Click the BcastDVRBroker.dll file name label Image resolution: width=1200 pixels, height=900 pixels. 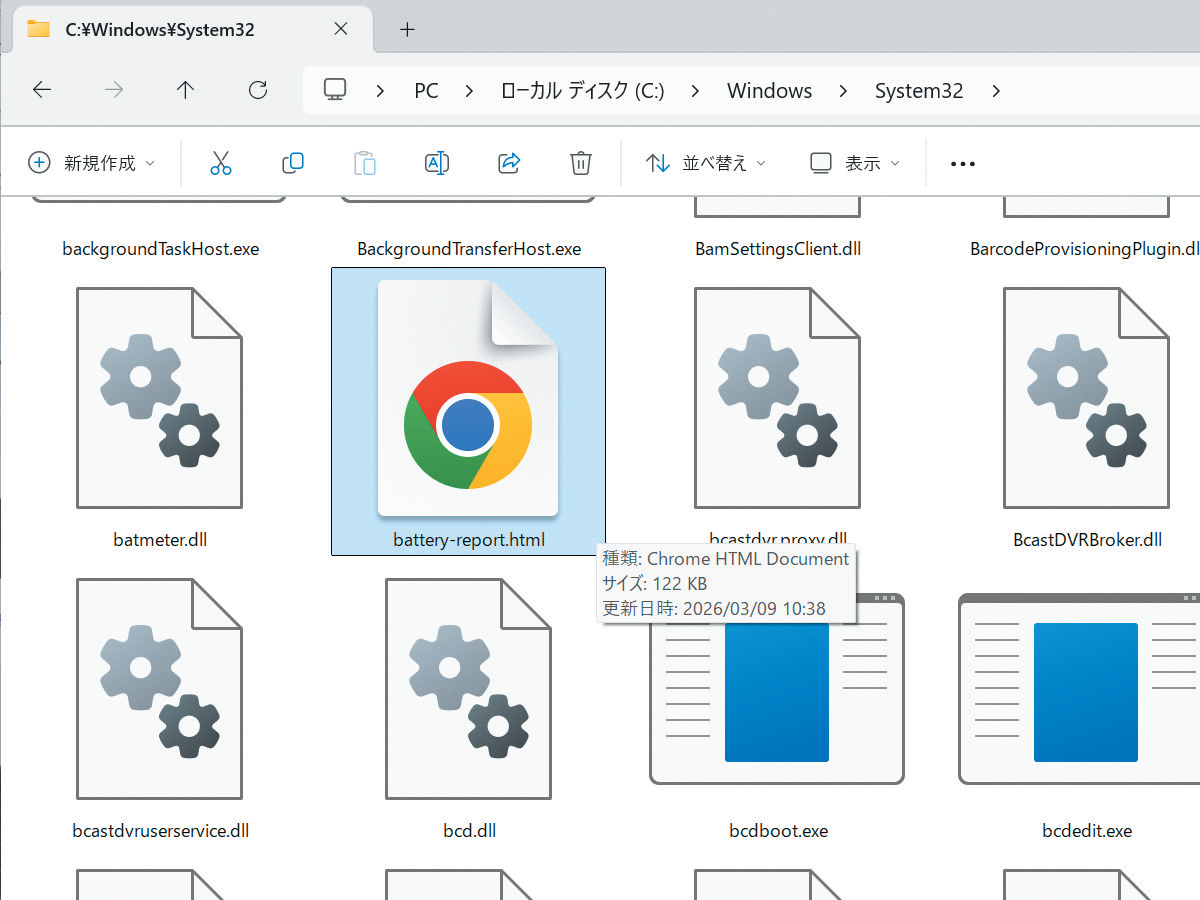click(1087, 540)
